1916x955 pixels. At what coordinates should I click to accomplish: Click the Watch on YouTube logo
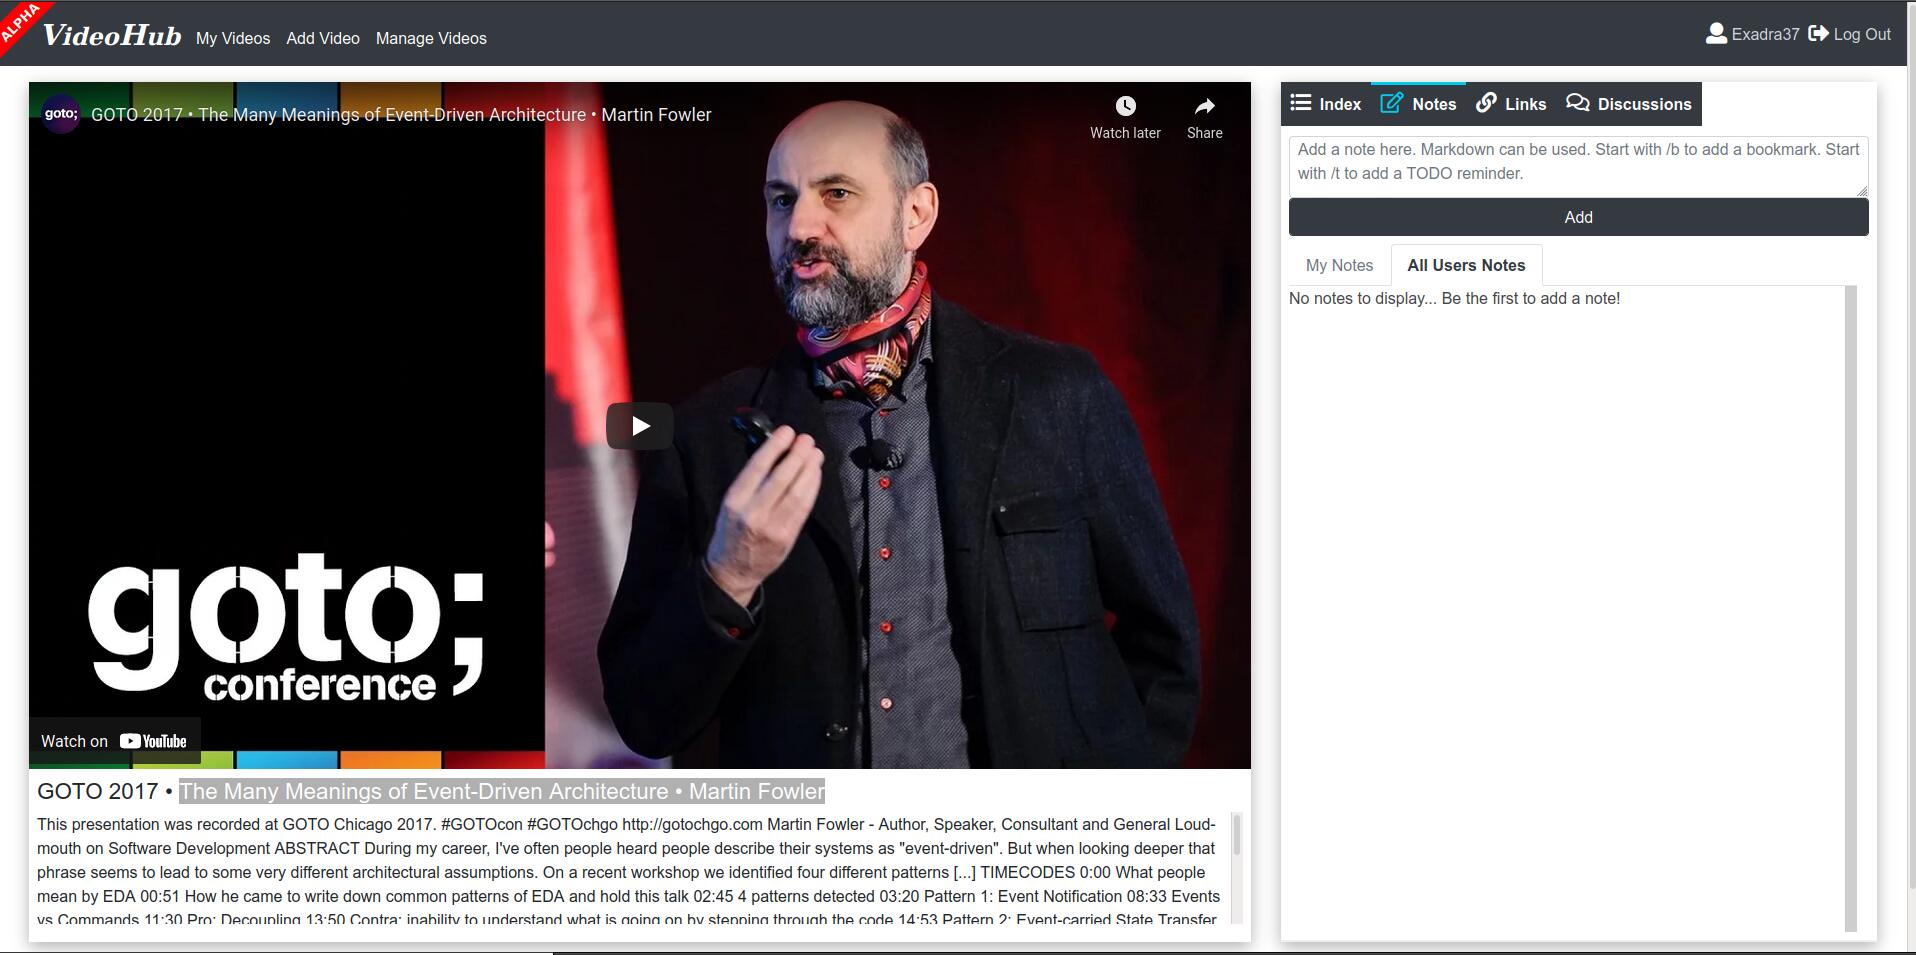pos(153,741)
